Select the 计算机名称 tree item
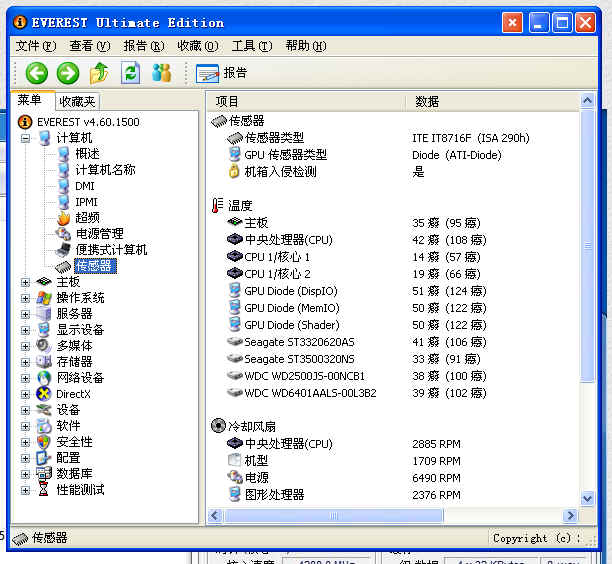Screen dimensions: 612x564 (x=105, y=170)
